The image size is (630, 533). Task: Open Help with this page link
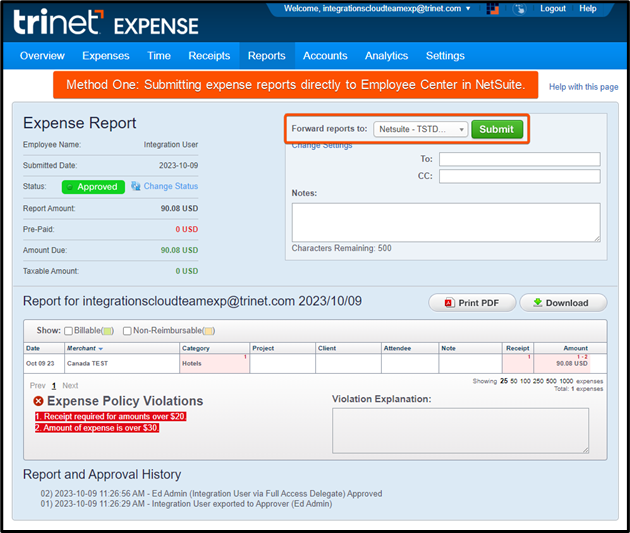[x=583, y=87]
